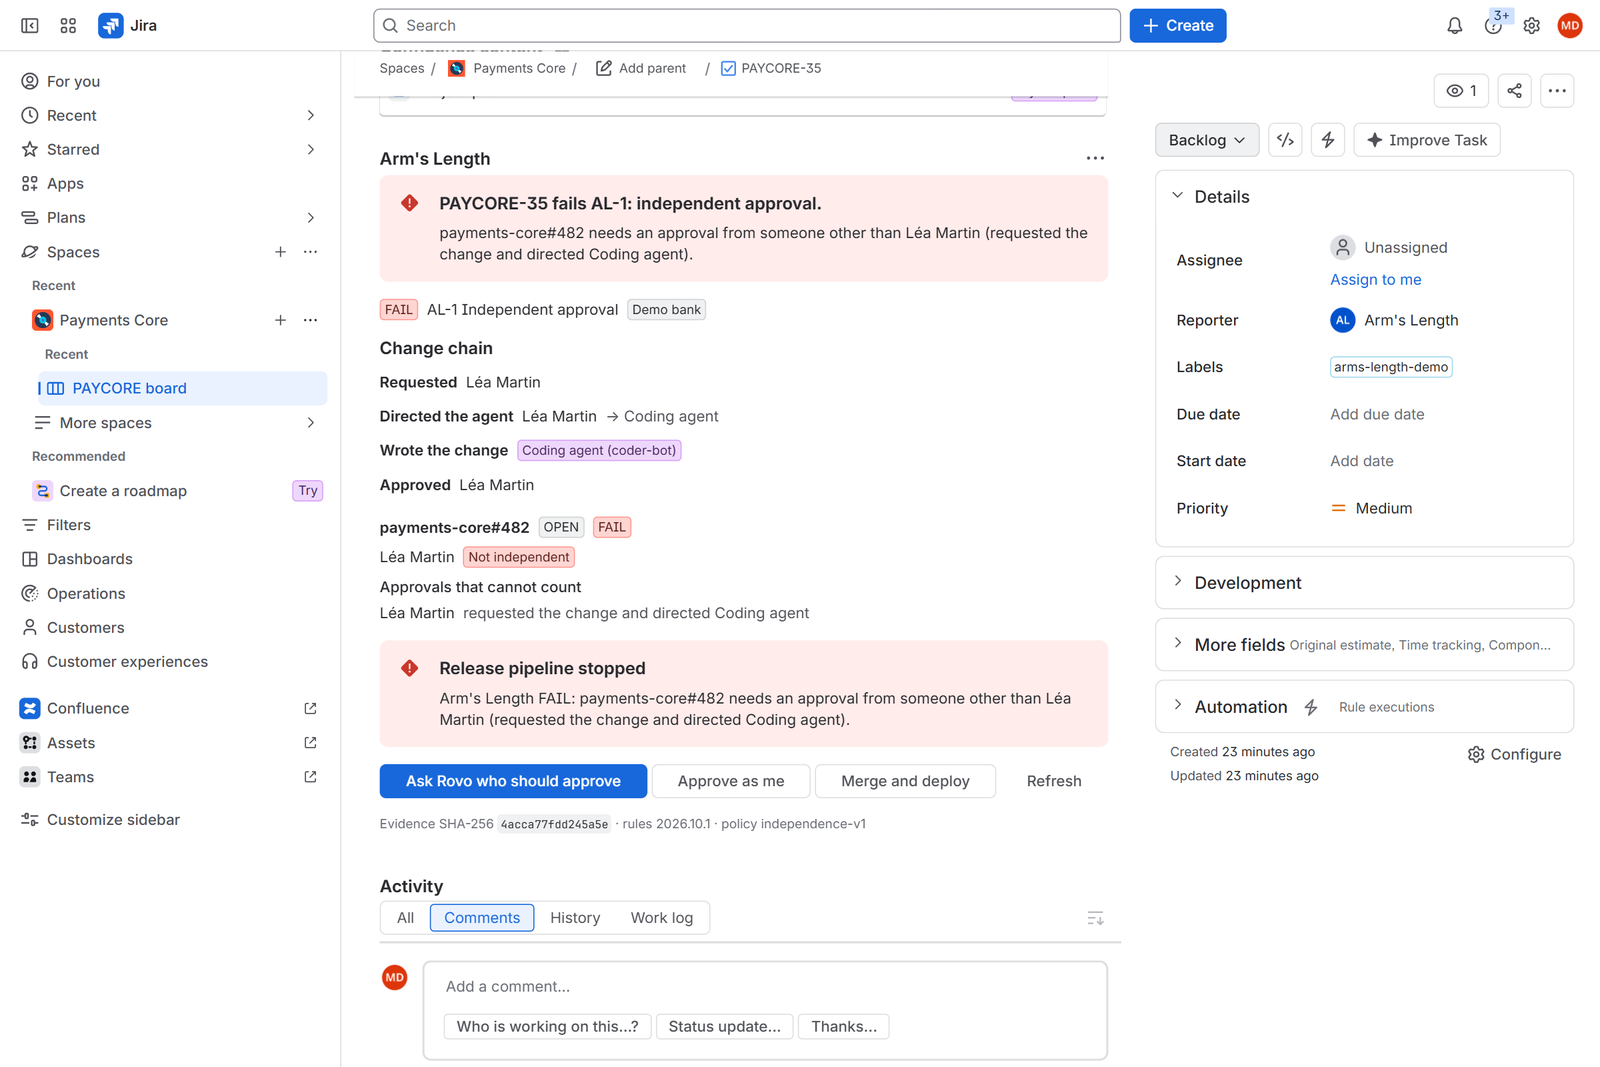This screenshot has width=1600, height=1067.
Task: Open Teams external link icon
Action: tap(310, 777)
